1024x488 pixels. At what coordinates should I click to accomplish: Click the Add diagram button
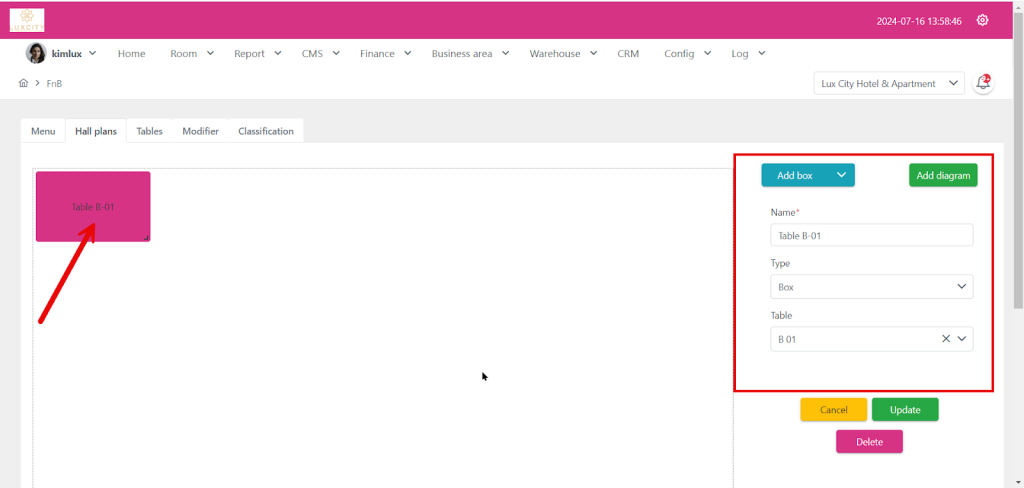tap(942, 175)
